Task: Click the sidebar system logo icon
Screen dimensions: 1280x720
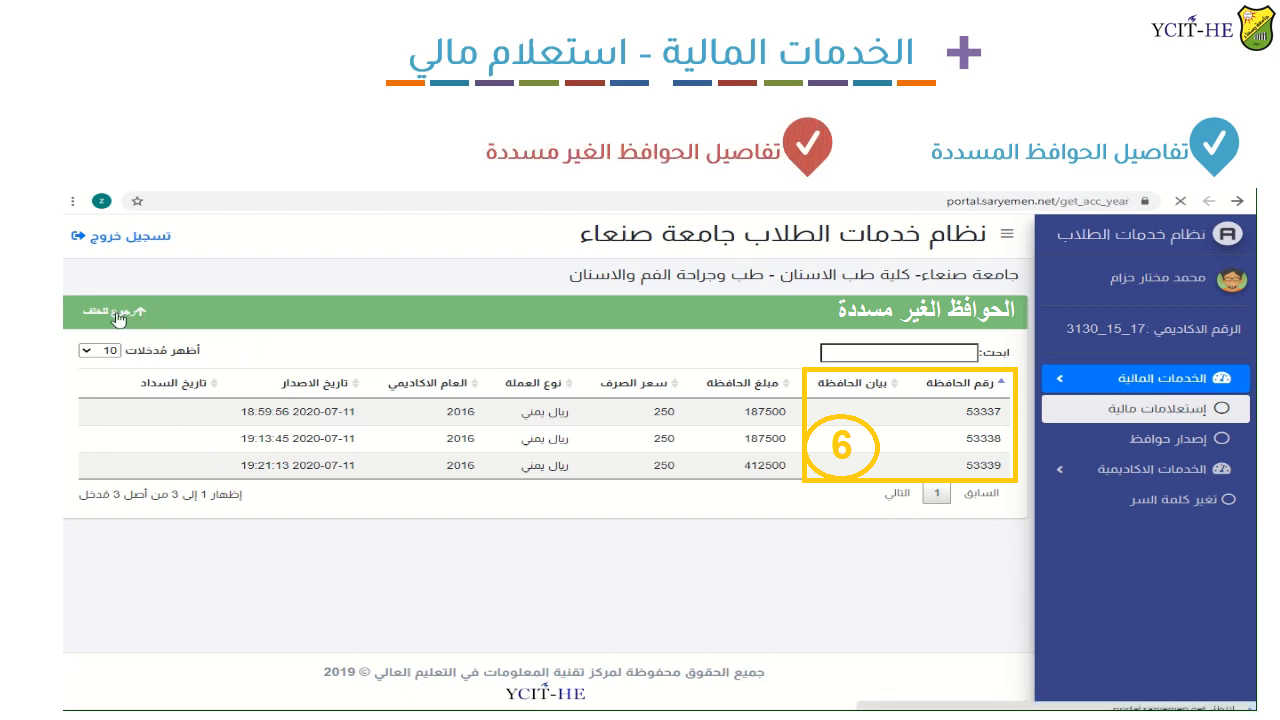Action: [1227, 234]
